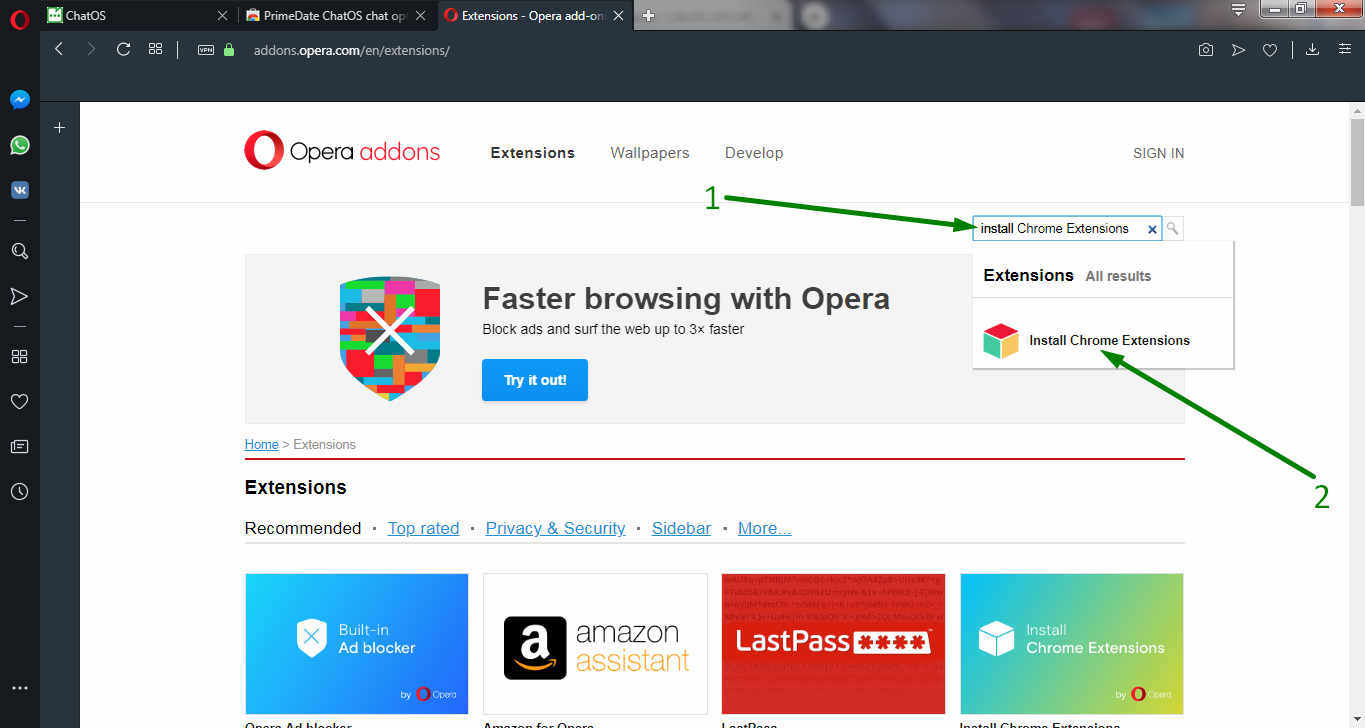Open the Top rated category

[x=424, y=528]
